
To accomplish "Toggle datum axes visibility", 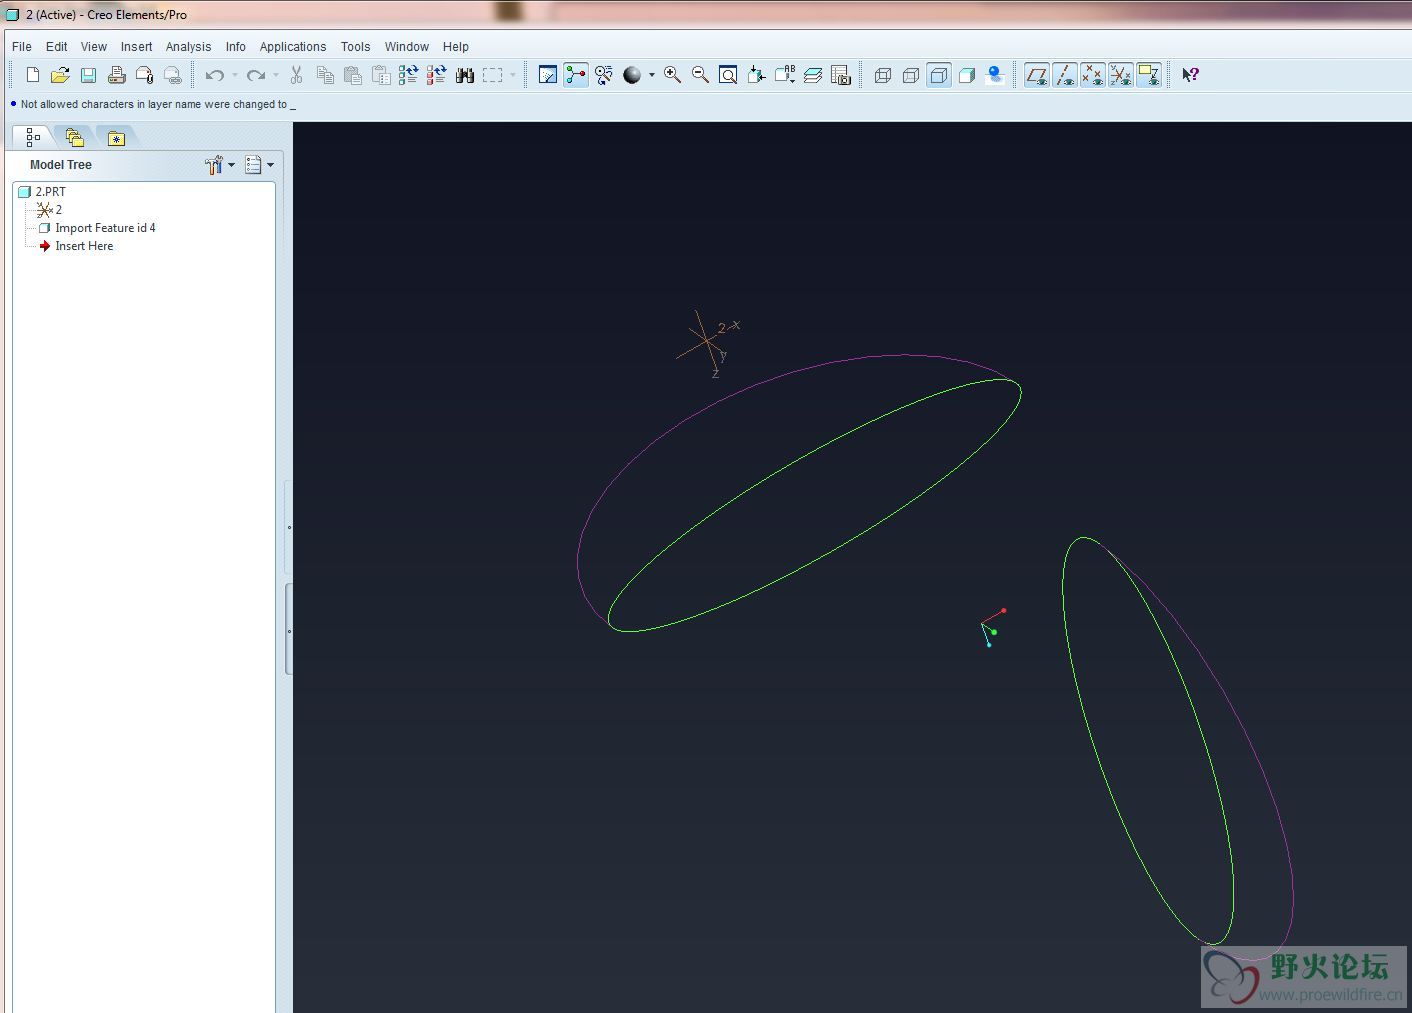I will click(1064, 75).
